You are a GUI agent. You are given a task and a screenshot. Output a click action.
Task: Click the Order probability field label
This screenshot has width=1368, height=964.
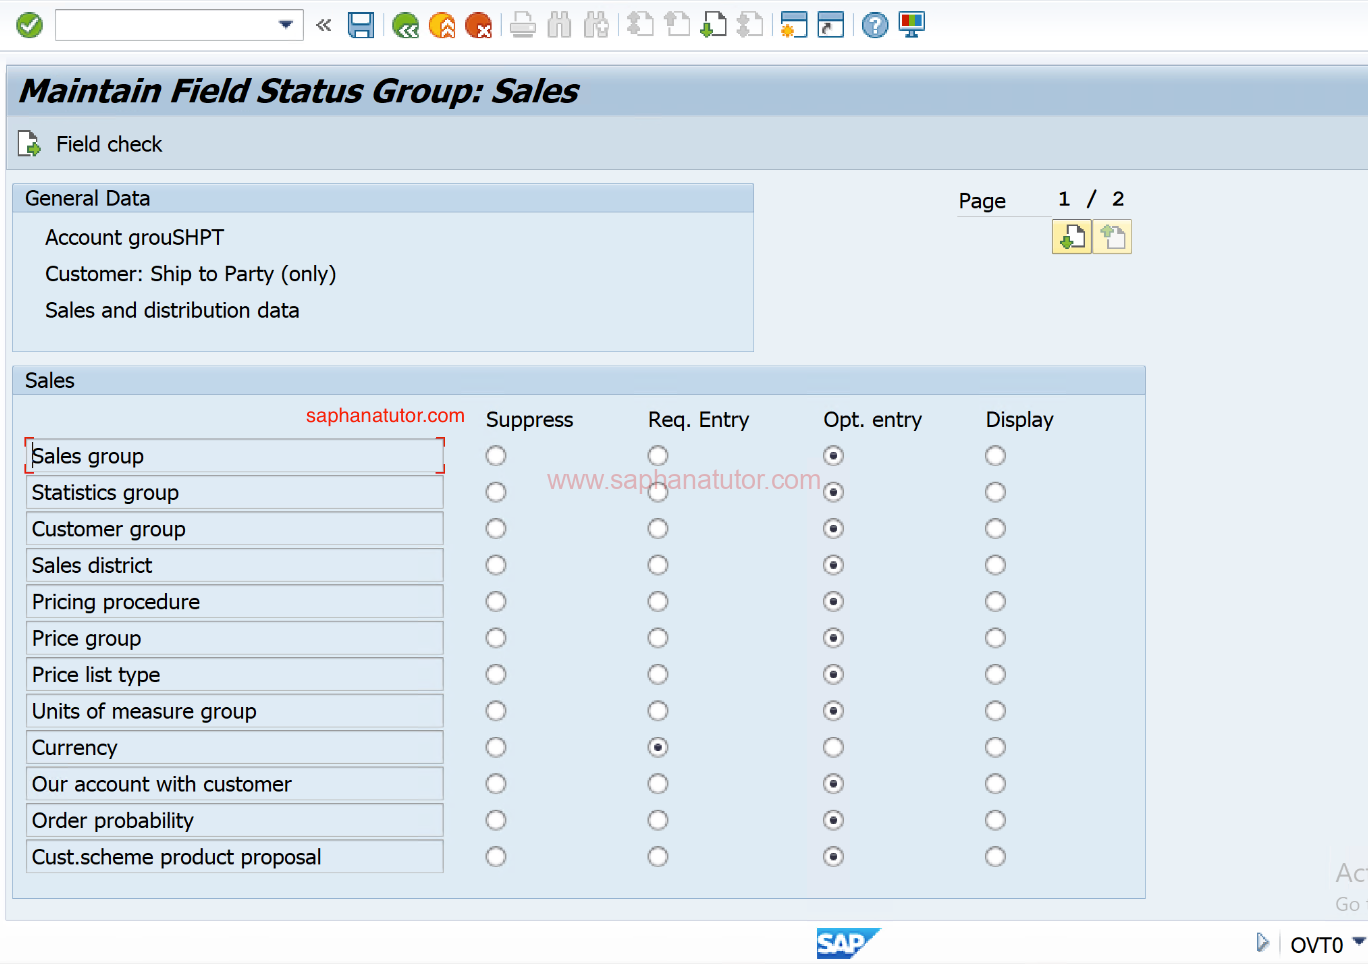click(235, 821)
